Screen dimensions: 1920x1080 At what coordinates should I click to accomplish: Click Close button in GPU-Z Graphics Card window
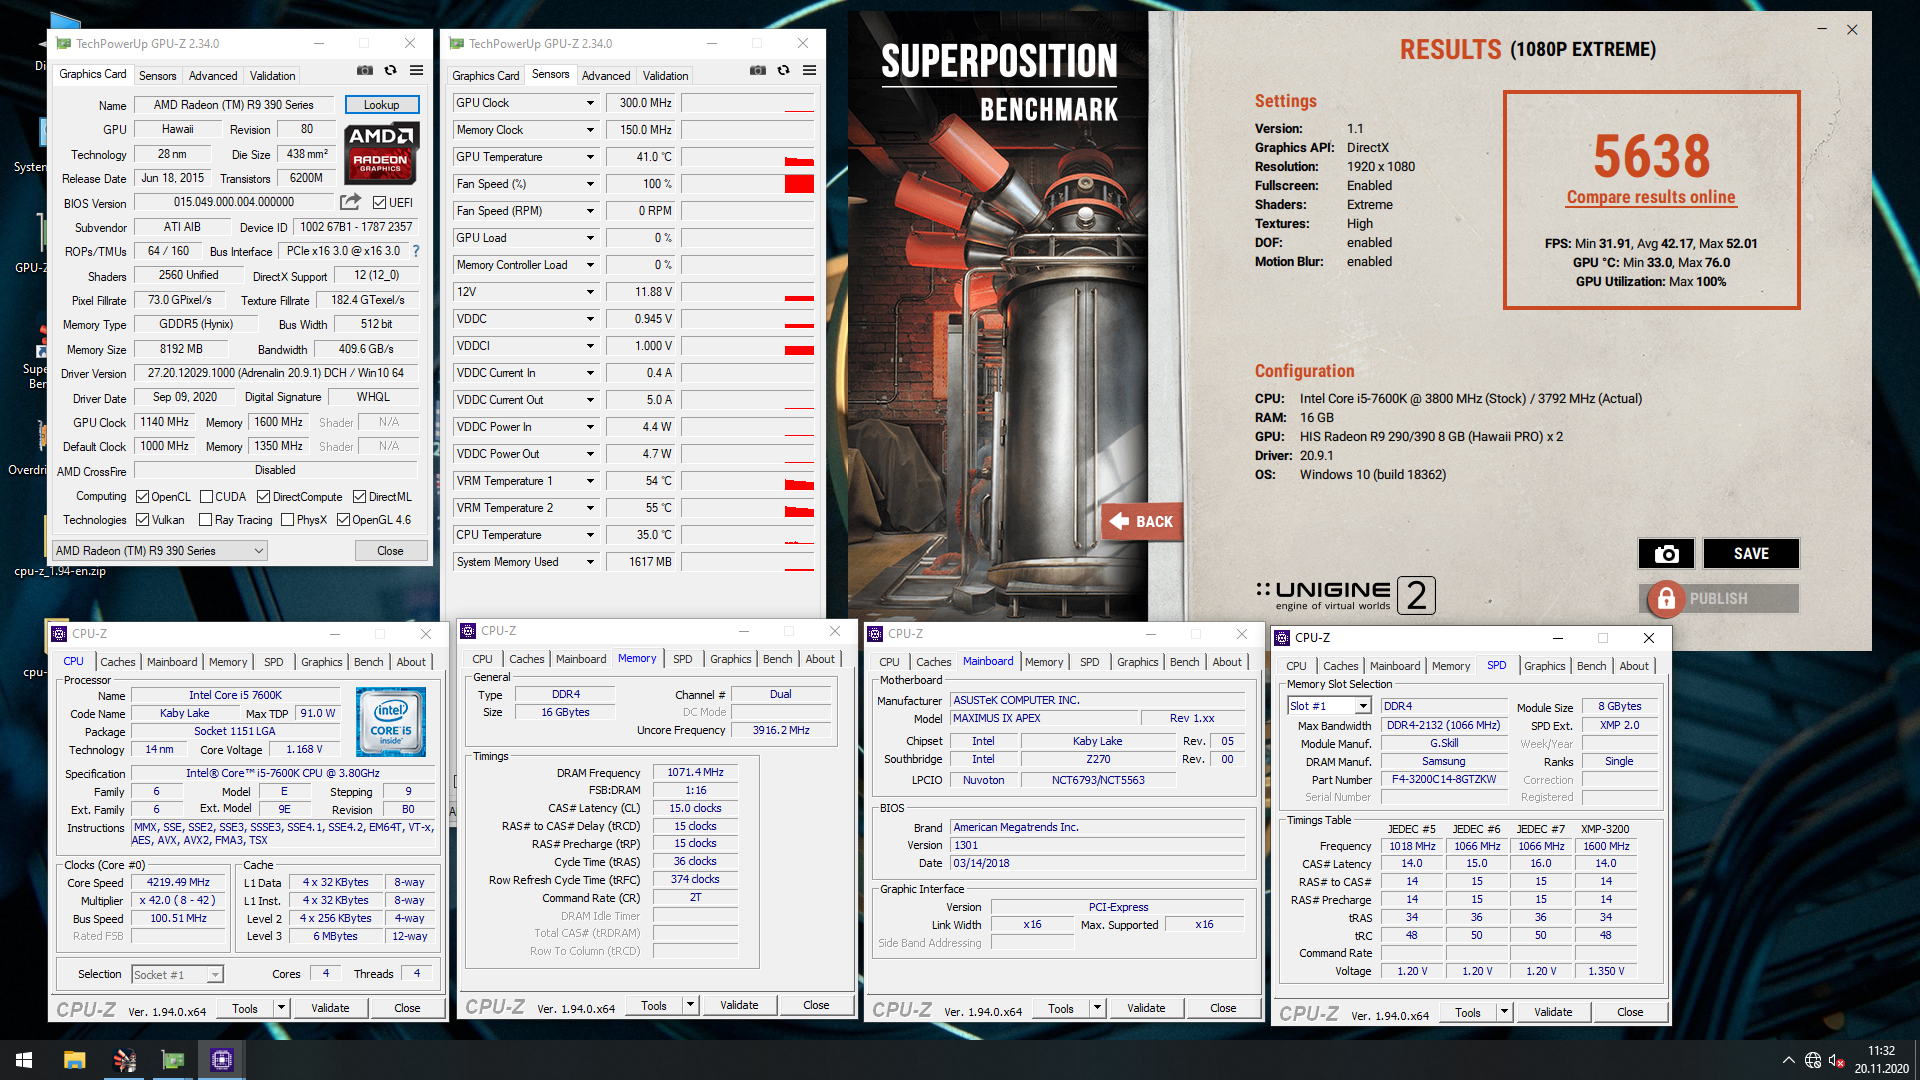pyautogui.click(x=390, y=551)
